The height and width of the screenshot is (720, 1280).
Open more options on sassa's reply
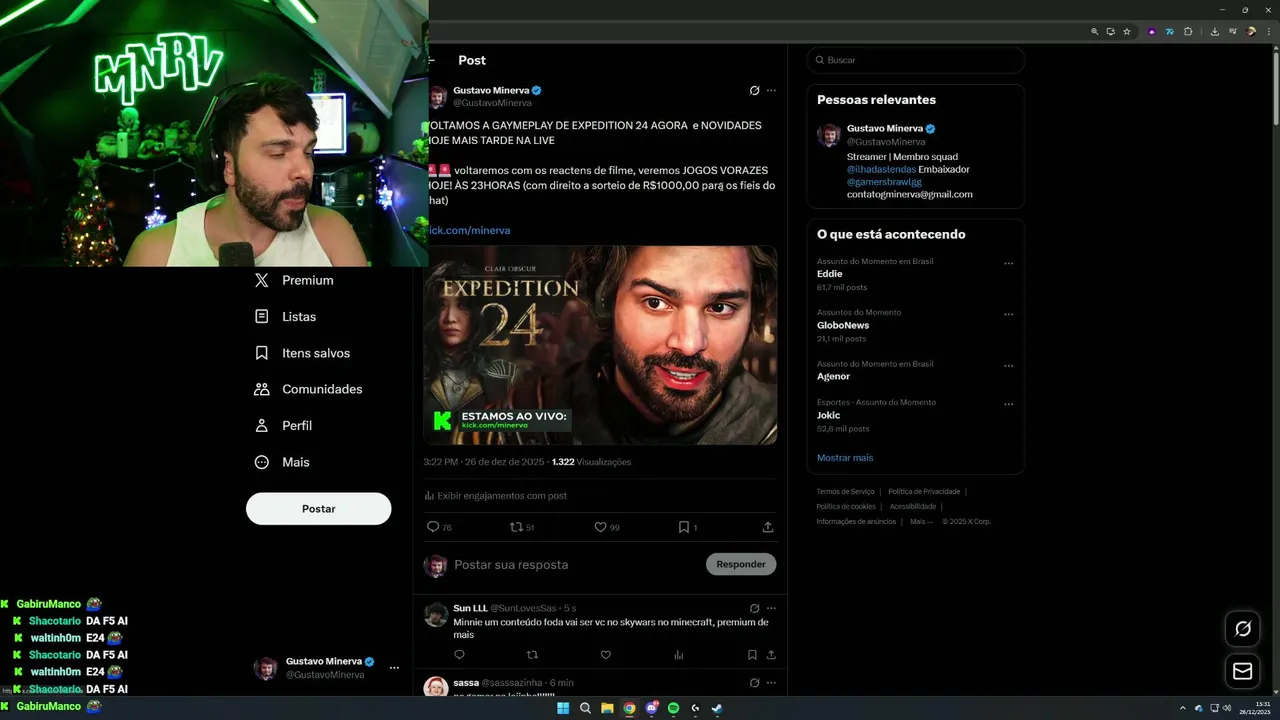[771, 682]
